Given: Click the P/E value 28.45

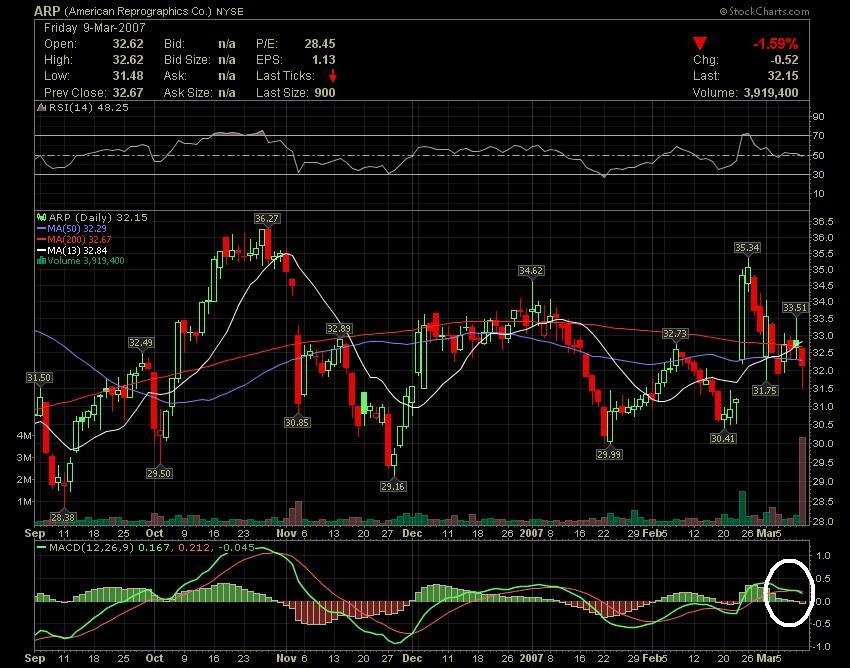Looking at the screenshot, I should pos(320,44).
